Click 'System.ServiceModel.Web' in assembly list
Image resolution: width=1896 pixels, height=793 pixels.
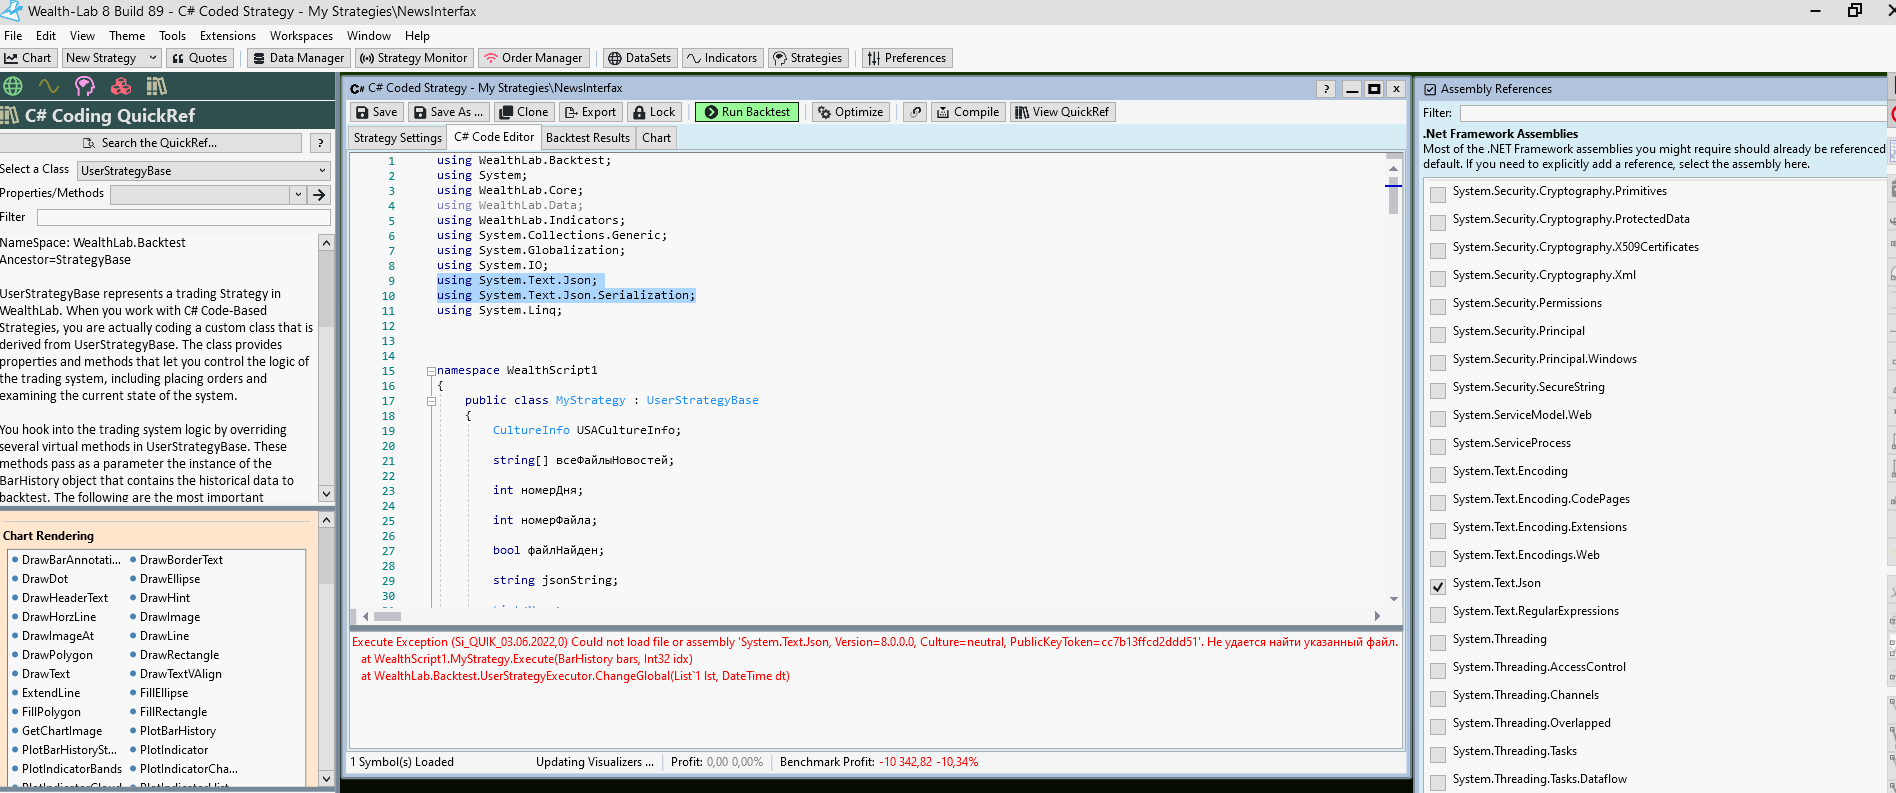coord(1521,415)
